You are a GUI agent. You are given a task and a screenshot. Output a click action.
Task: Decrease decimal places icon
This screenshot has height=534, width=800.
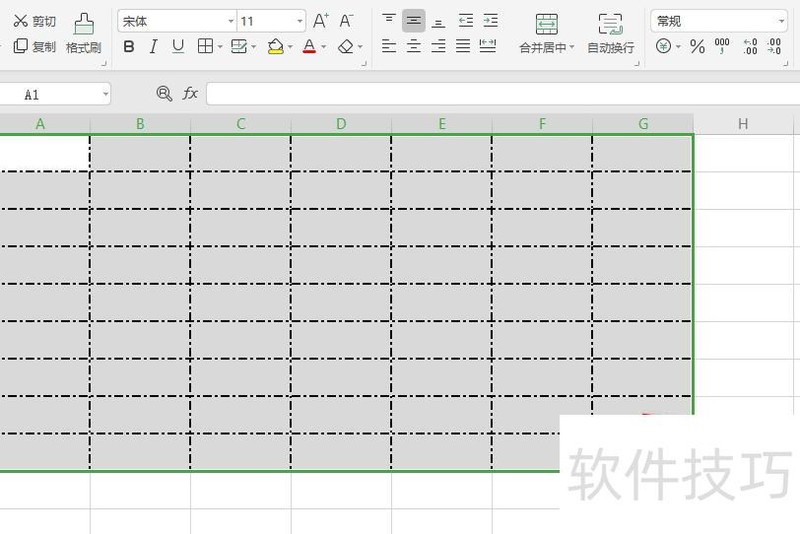774,46
